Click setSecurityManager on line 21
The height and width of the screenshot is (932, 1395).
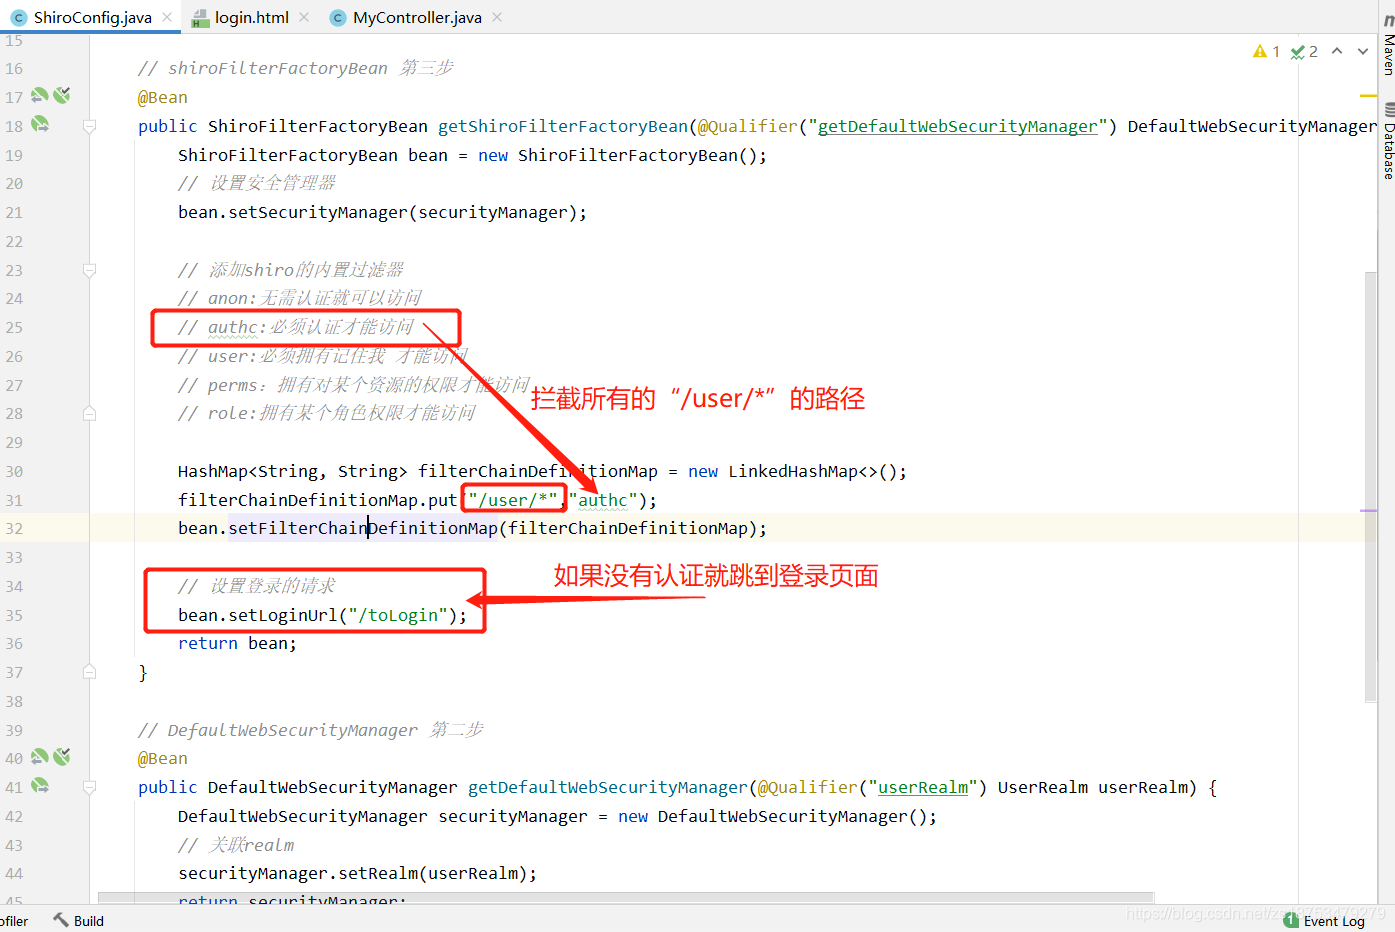tap(318, 212)
